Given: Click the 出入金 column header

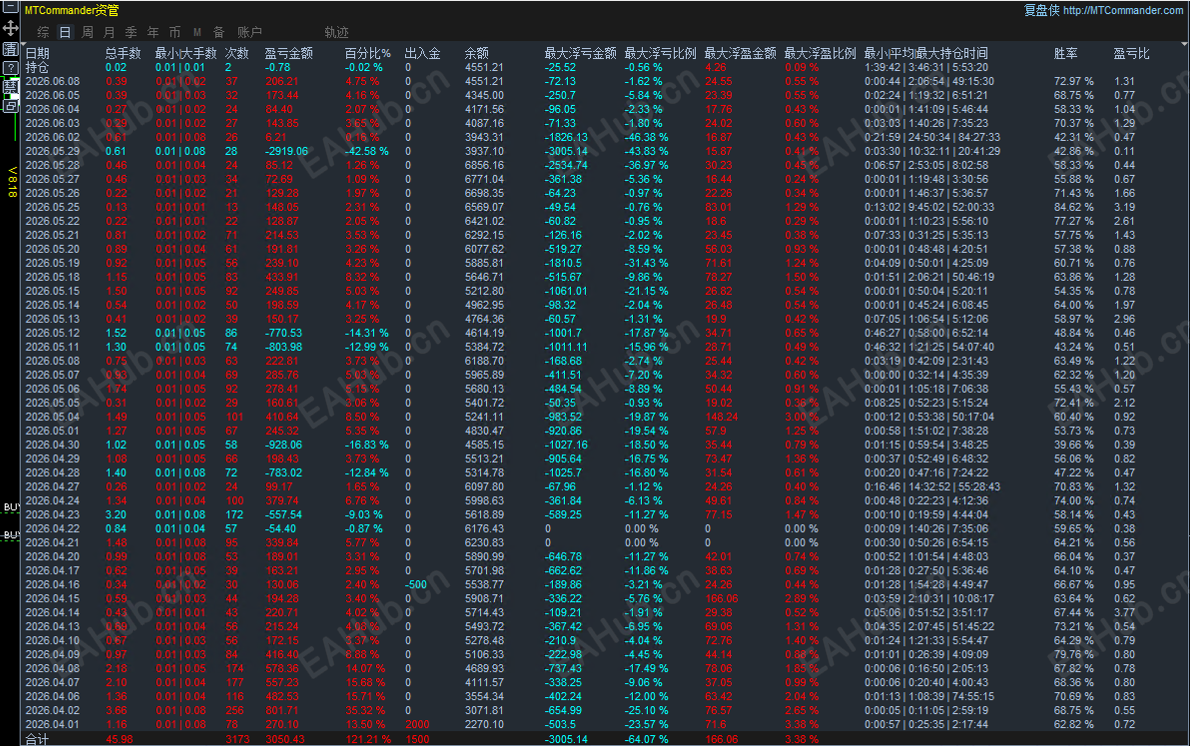Looking at the screenshot, I should 423,53.
